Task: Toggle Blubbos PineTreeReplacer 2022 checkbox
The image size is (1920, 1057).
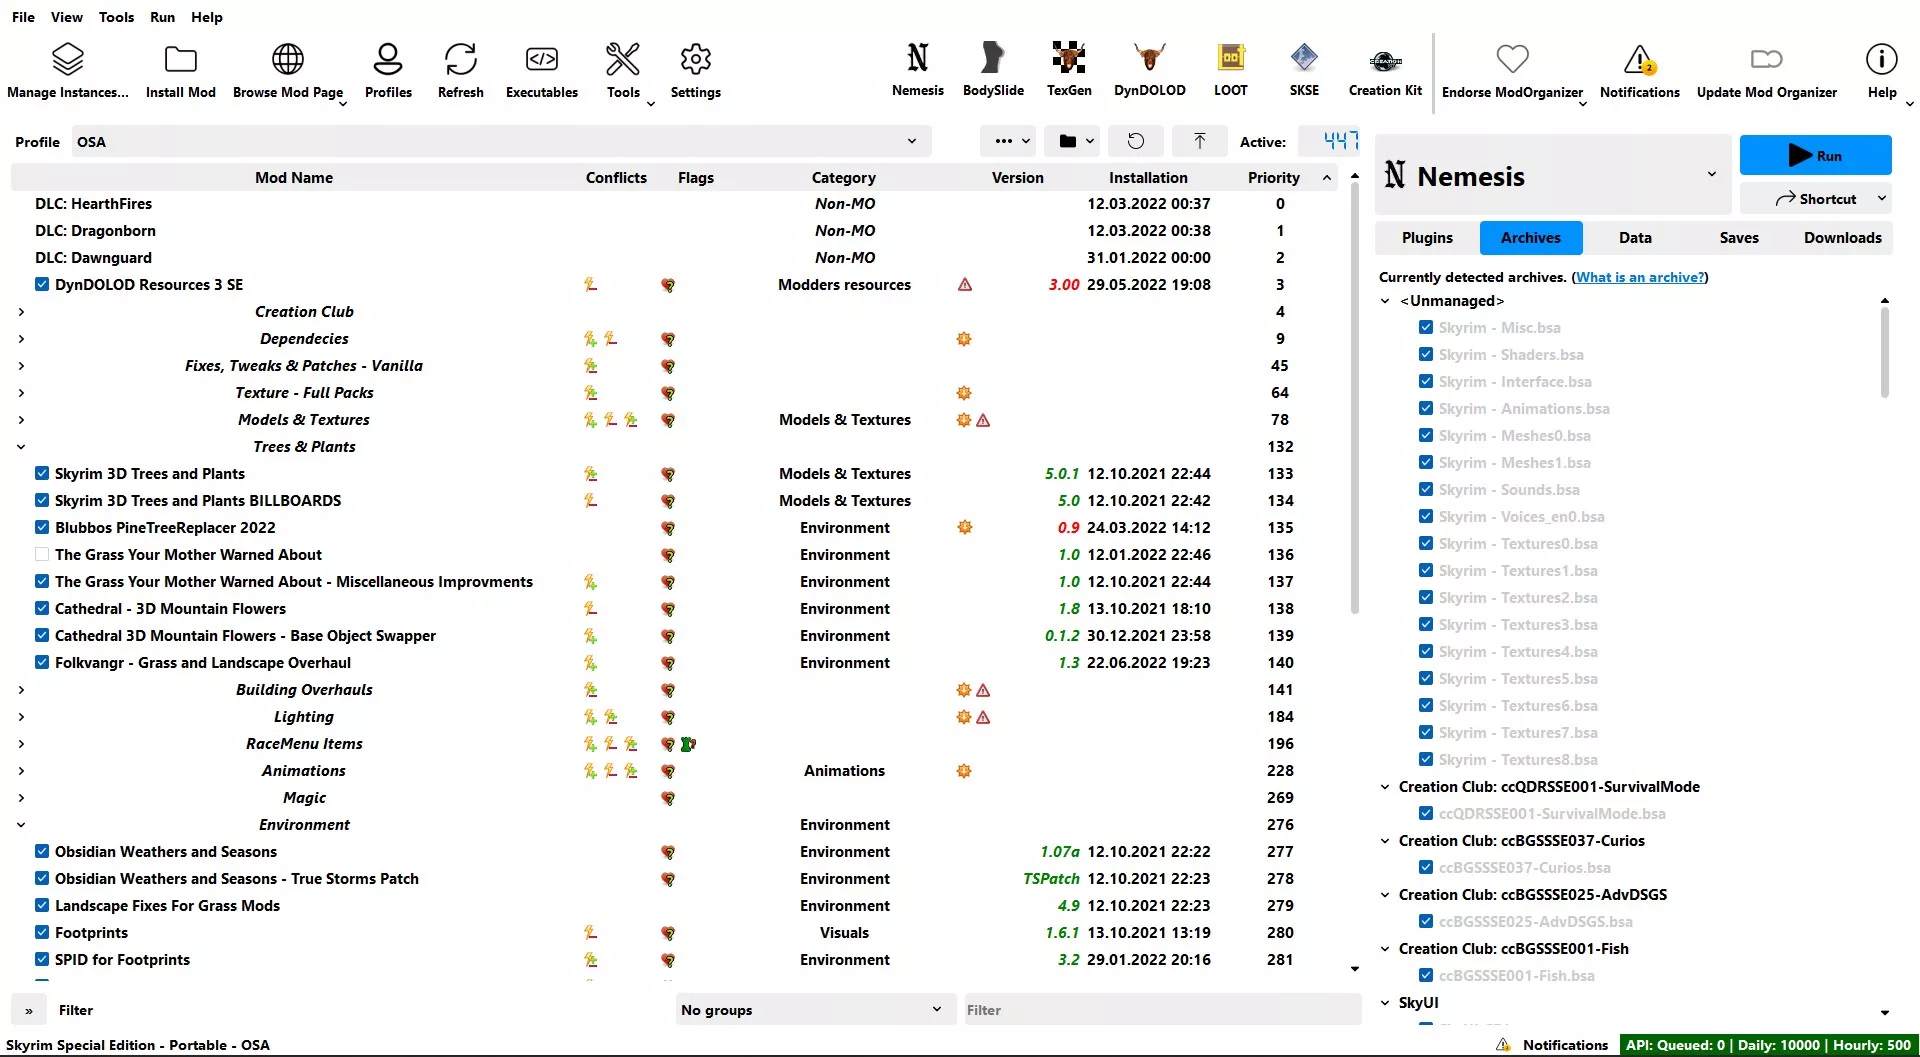Action: pyautogui.click(x=42, y=527)
